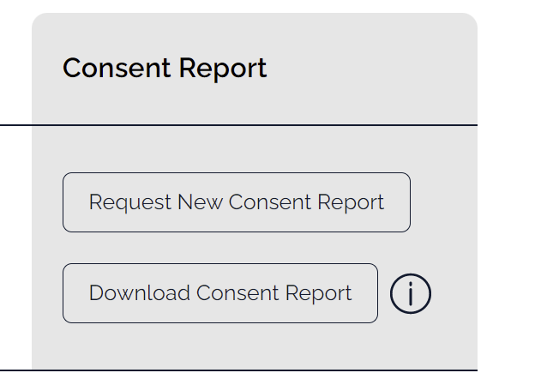The height and width of the screenshot is (392, 536).
Task: Open the circled 'i' information tooltip
Action: click(411, 293)
